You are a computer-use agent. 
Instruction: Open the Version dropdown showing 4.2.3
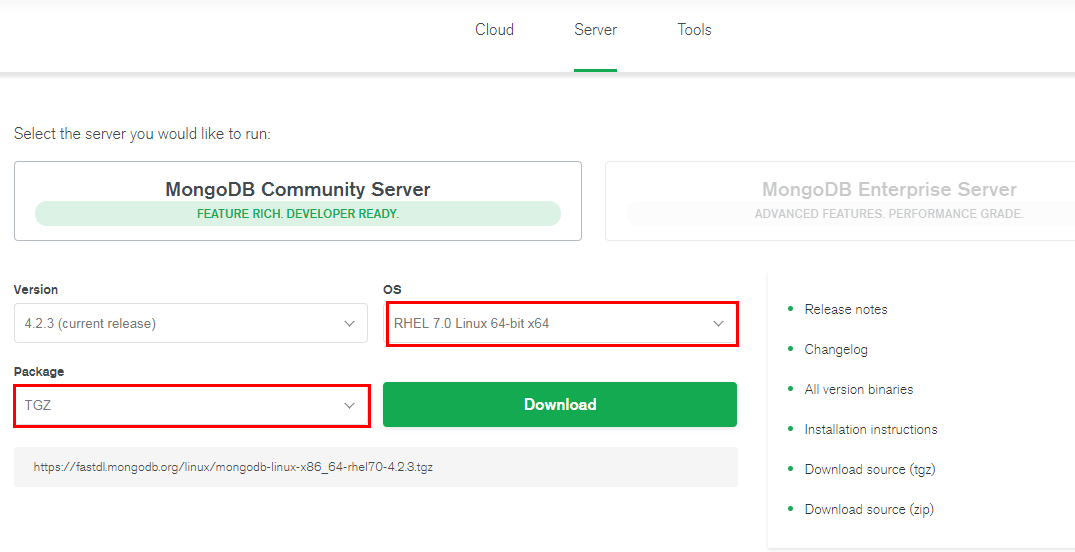click(191, 323)
